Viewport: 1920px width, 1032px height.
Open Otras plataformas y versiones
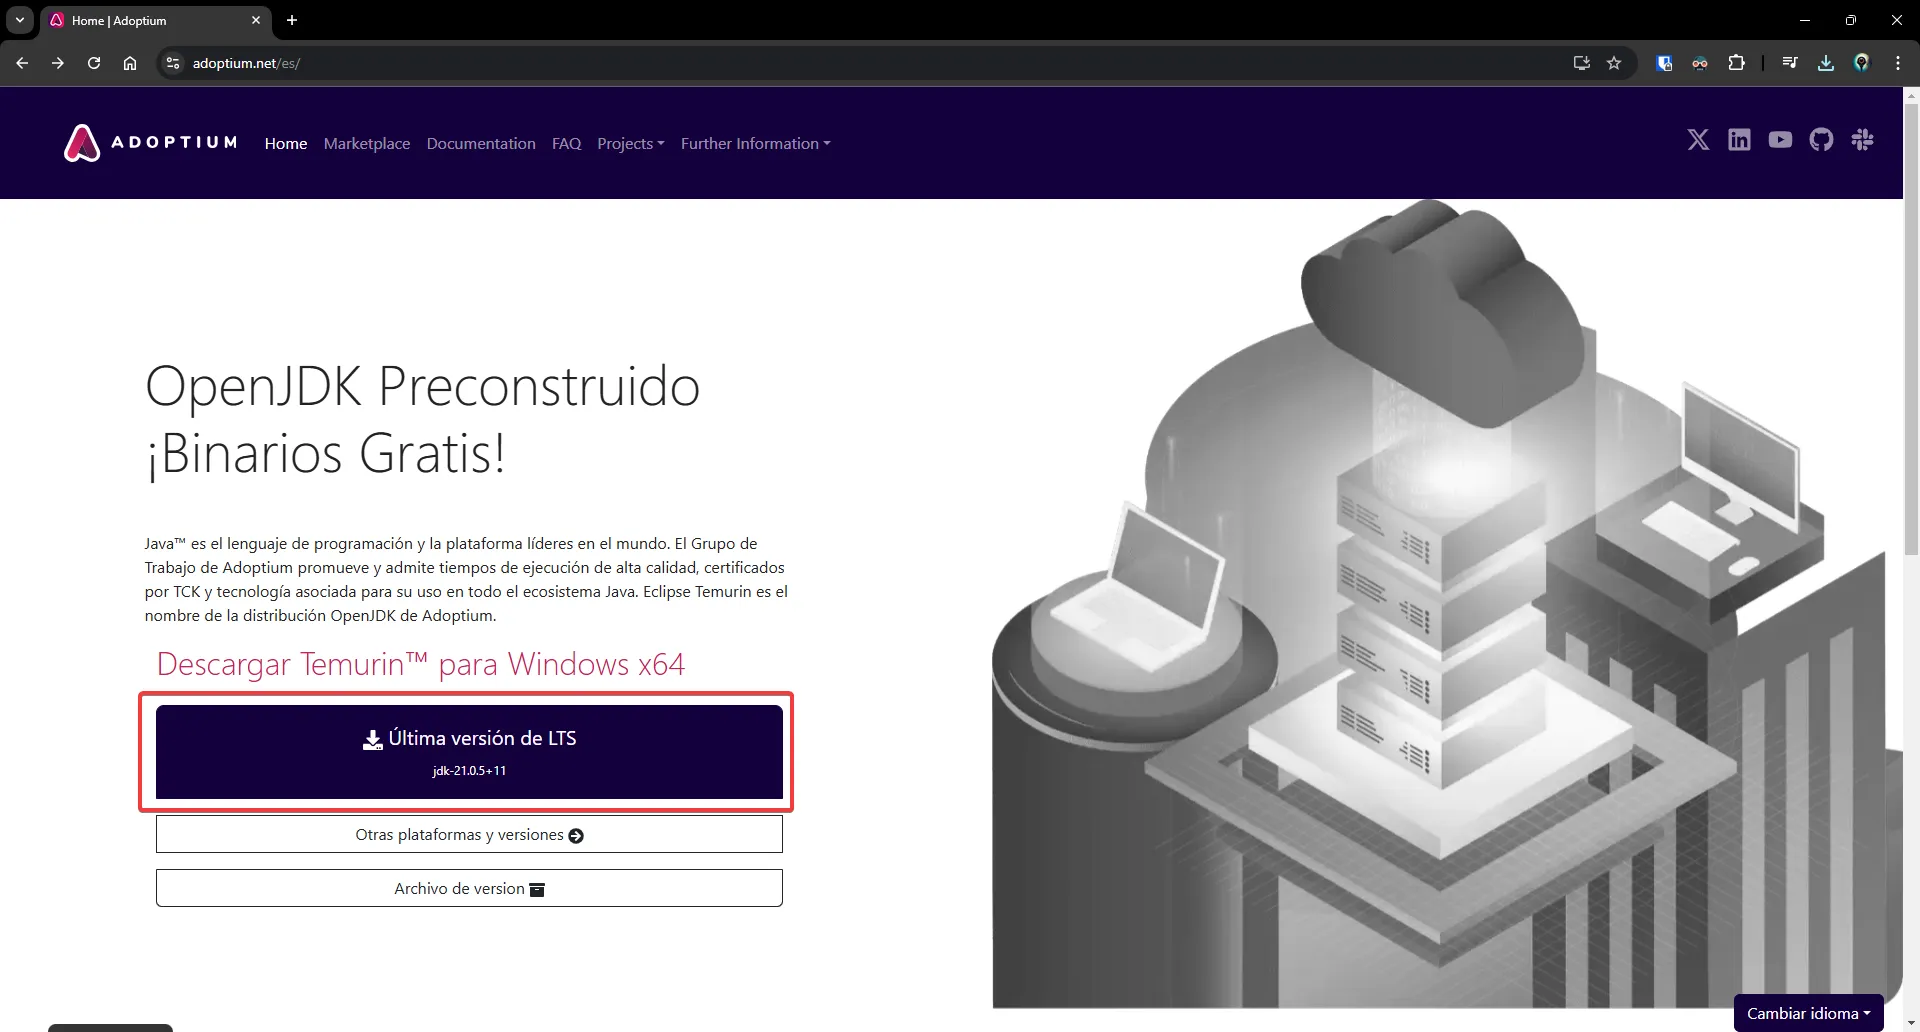(469, 834)
